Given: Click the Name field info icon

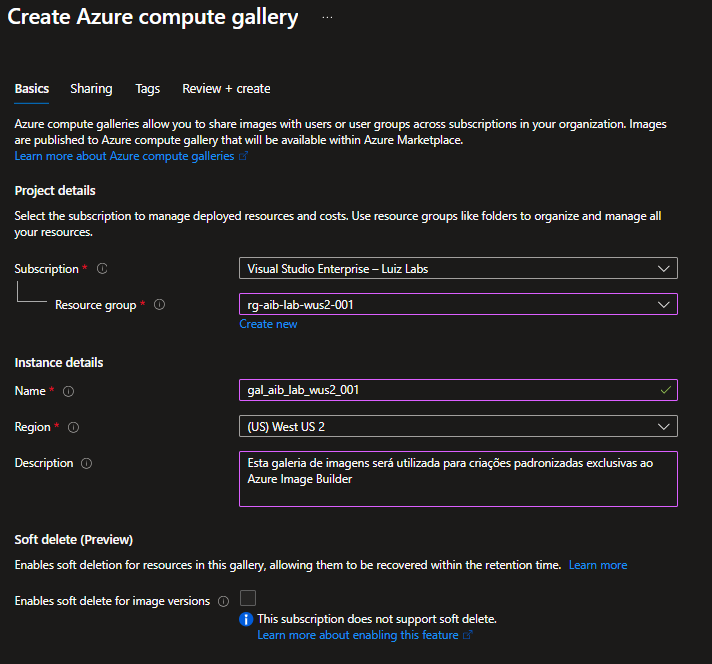Looking at the screenshot, I should pos(69,391).
